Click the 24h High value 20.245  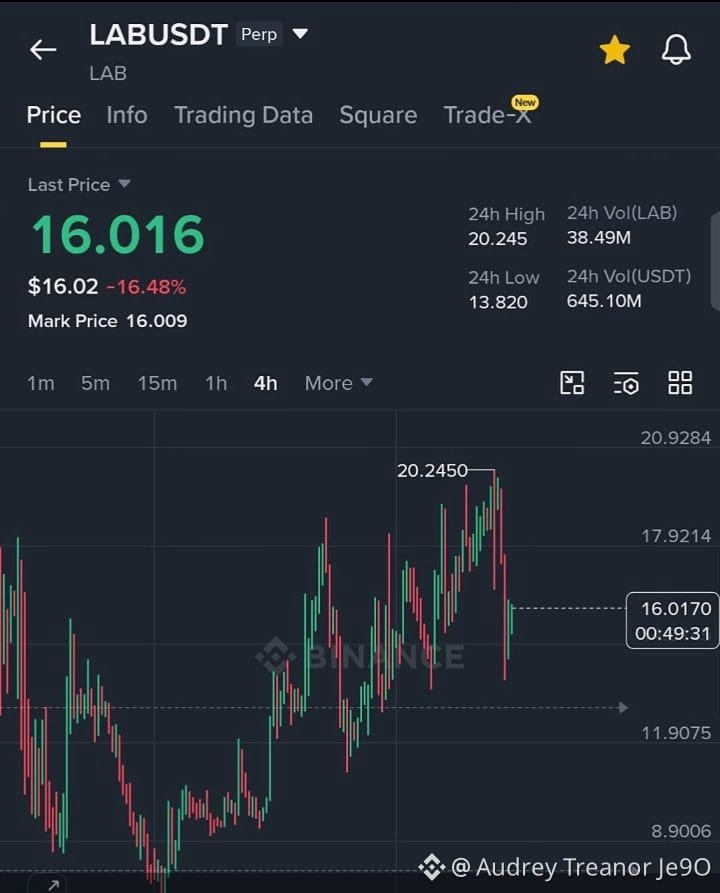[498, 239]
